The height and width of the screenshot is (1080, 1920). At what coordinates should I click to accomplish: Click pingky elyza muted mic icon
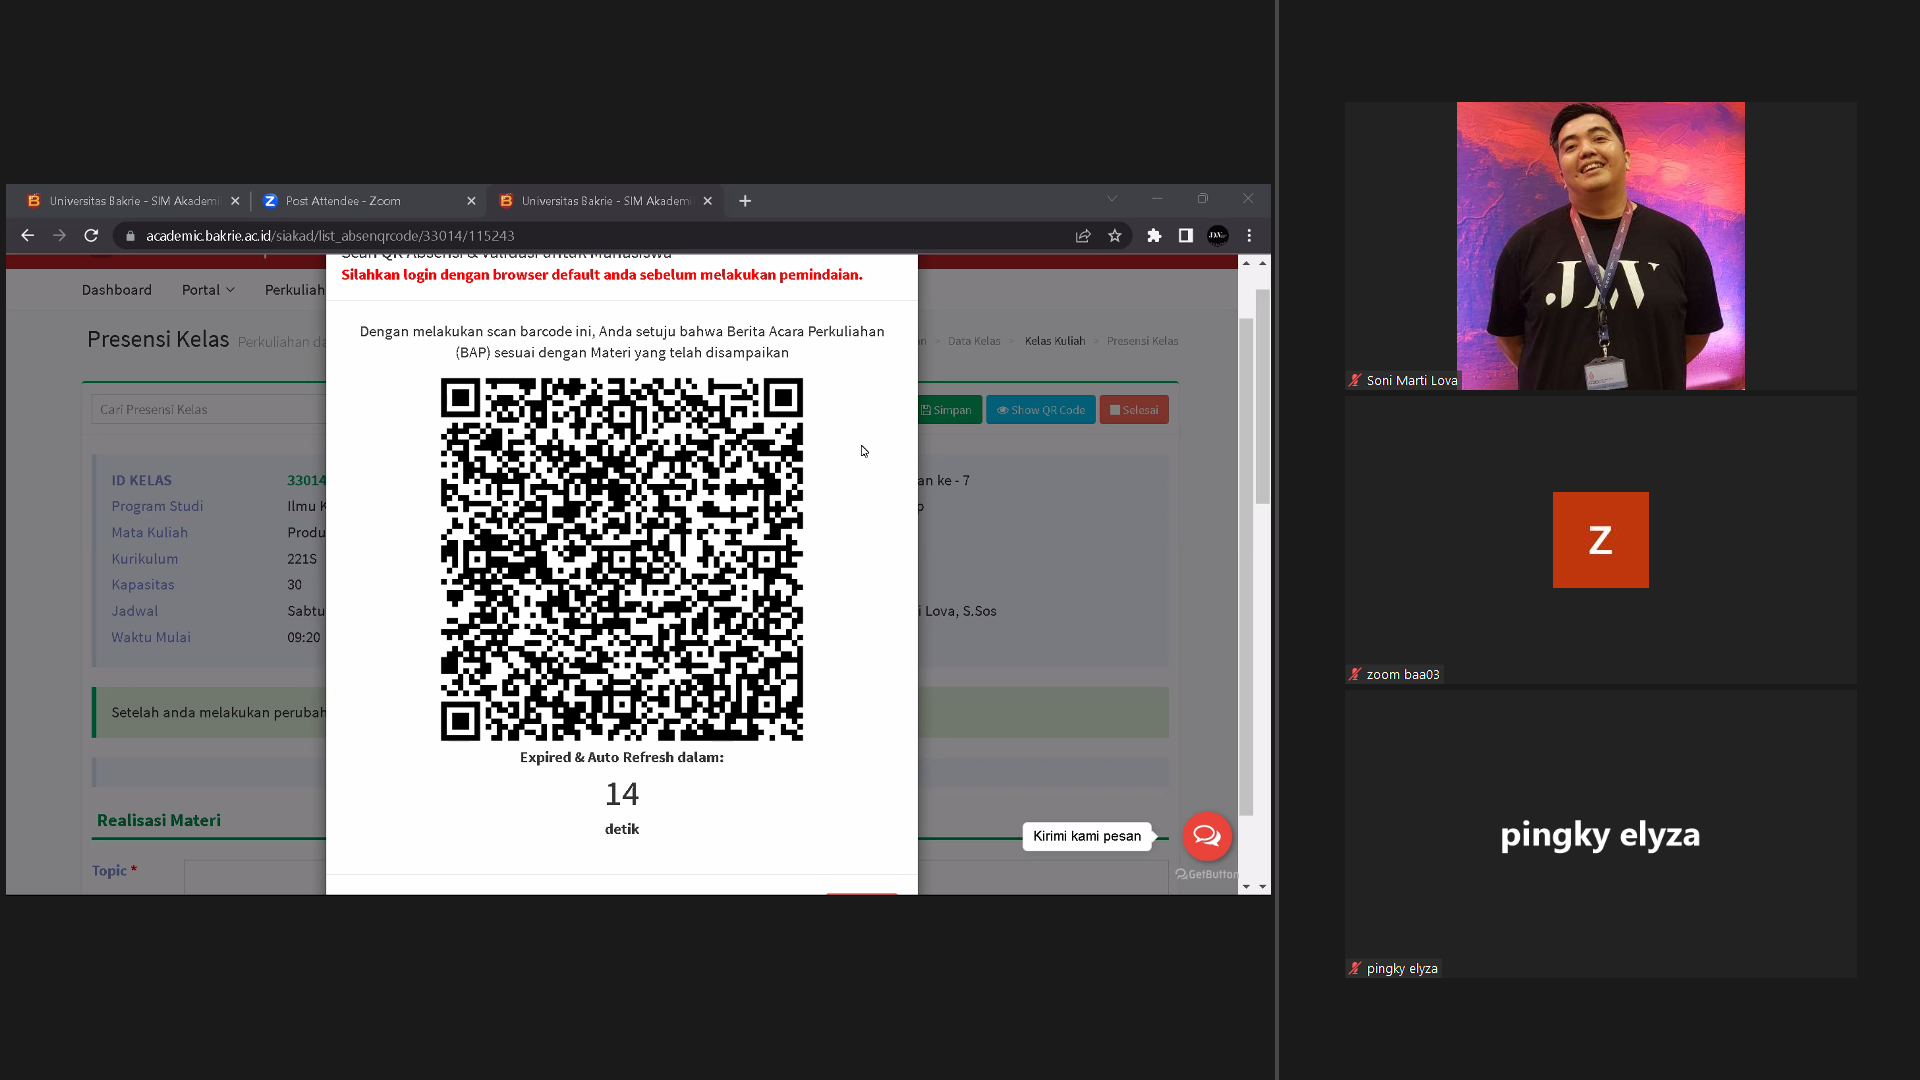(1355, 969)
